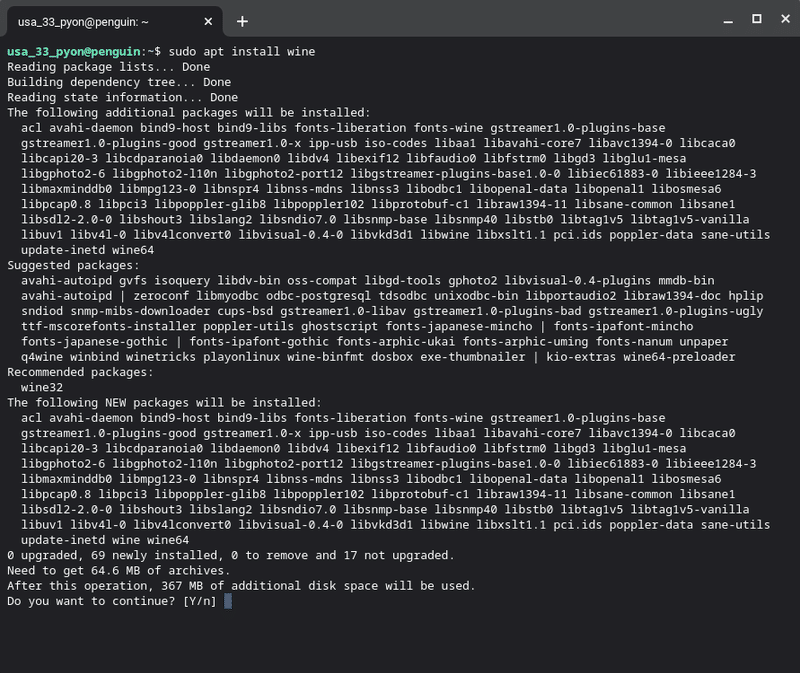Click 'gstreamer1.0-libav' in suggested packages

[343, 311]
